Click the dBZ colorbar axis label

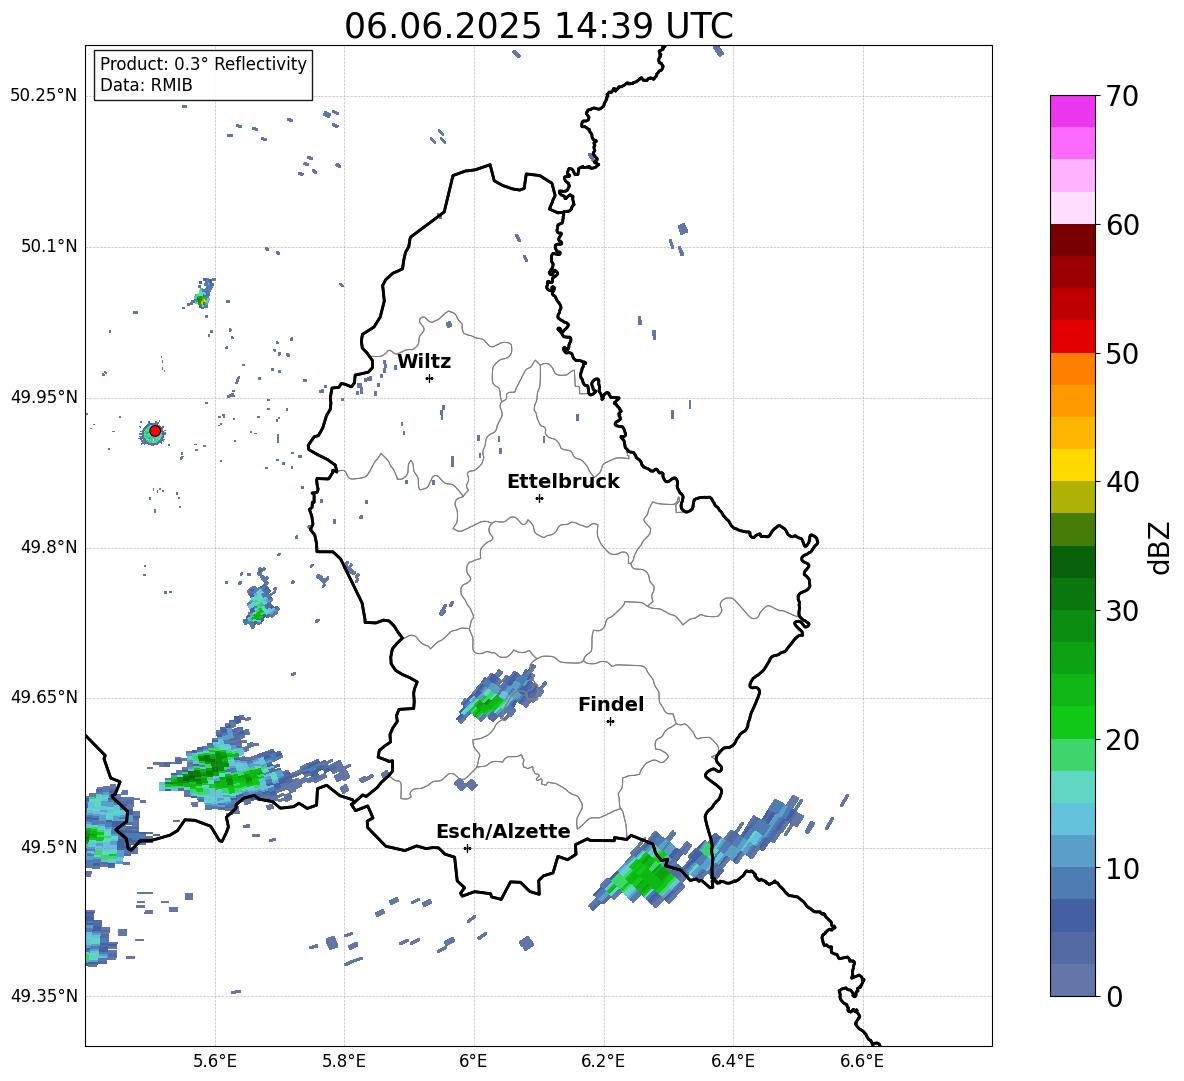pos(1158,547)
